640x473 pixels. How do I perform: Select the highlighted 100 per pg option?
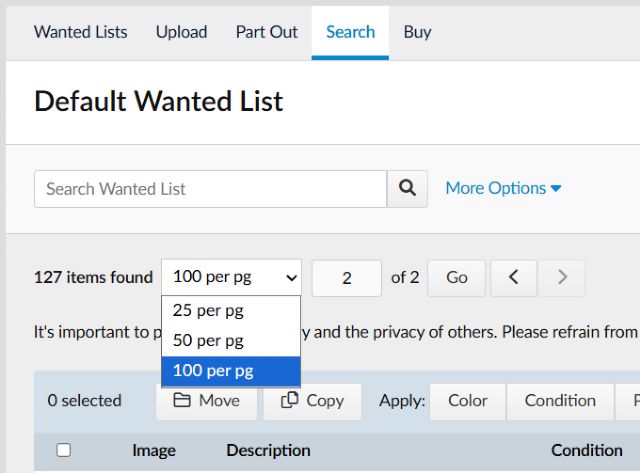[213, 371]
